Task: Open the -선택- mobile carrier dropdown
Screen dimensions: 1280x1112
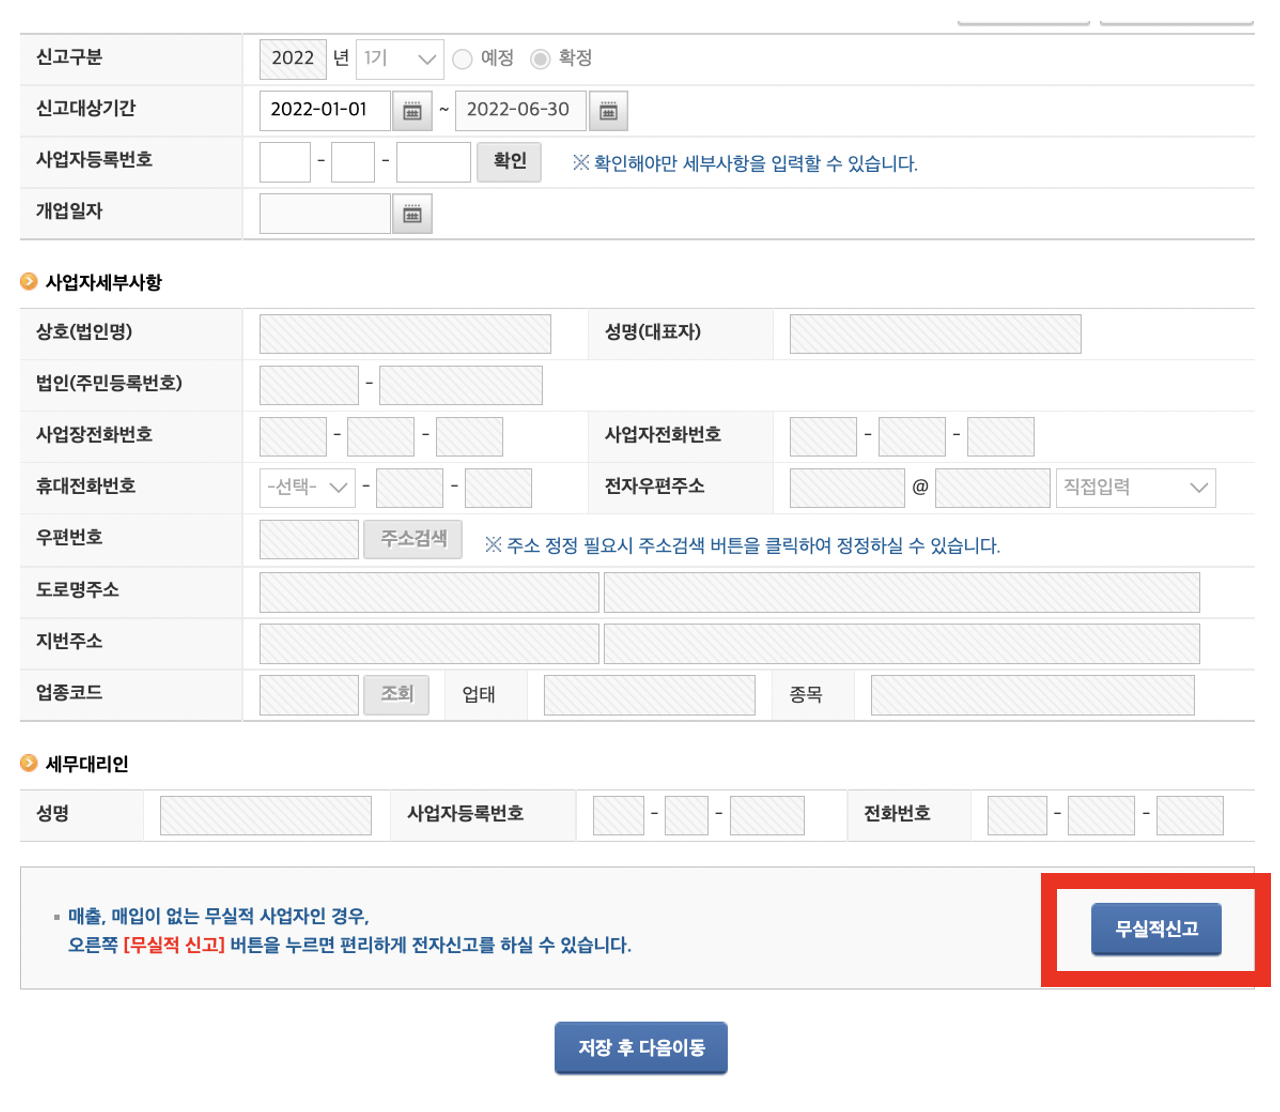Action: point(307,487)
